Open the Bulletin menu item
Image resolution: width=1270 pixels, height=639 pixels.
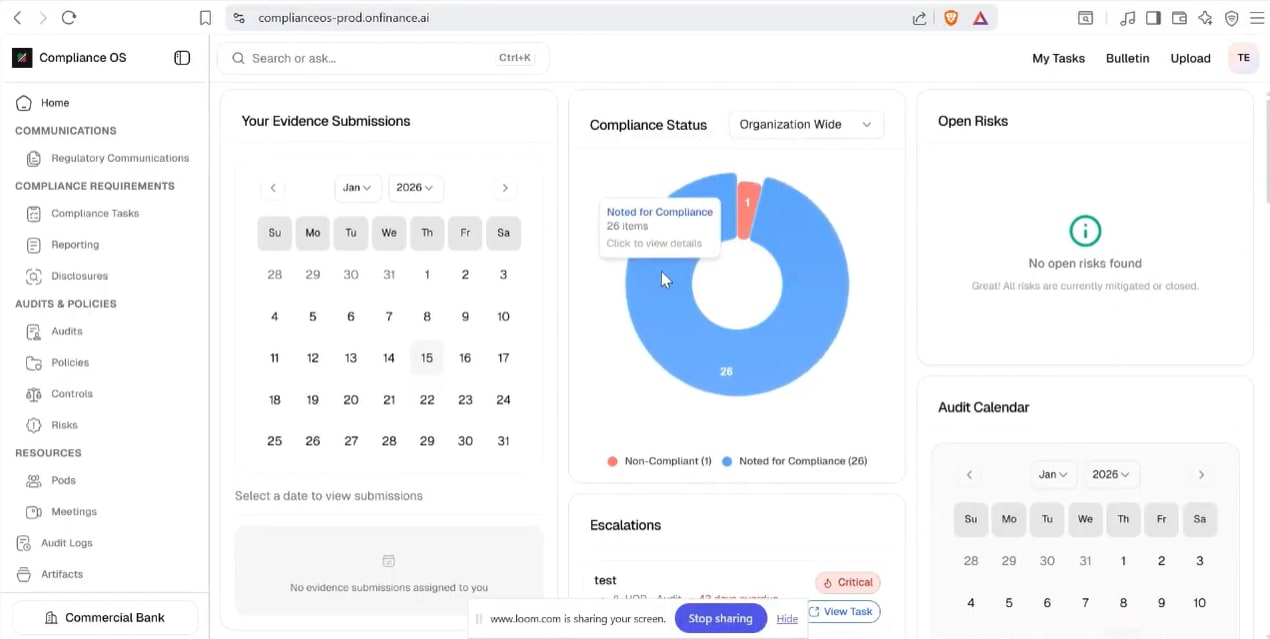1127,58
